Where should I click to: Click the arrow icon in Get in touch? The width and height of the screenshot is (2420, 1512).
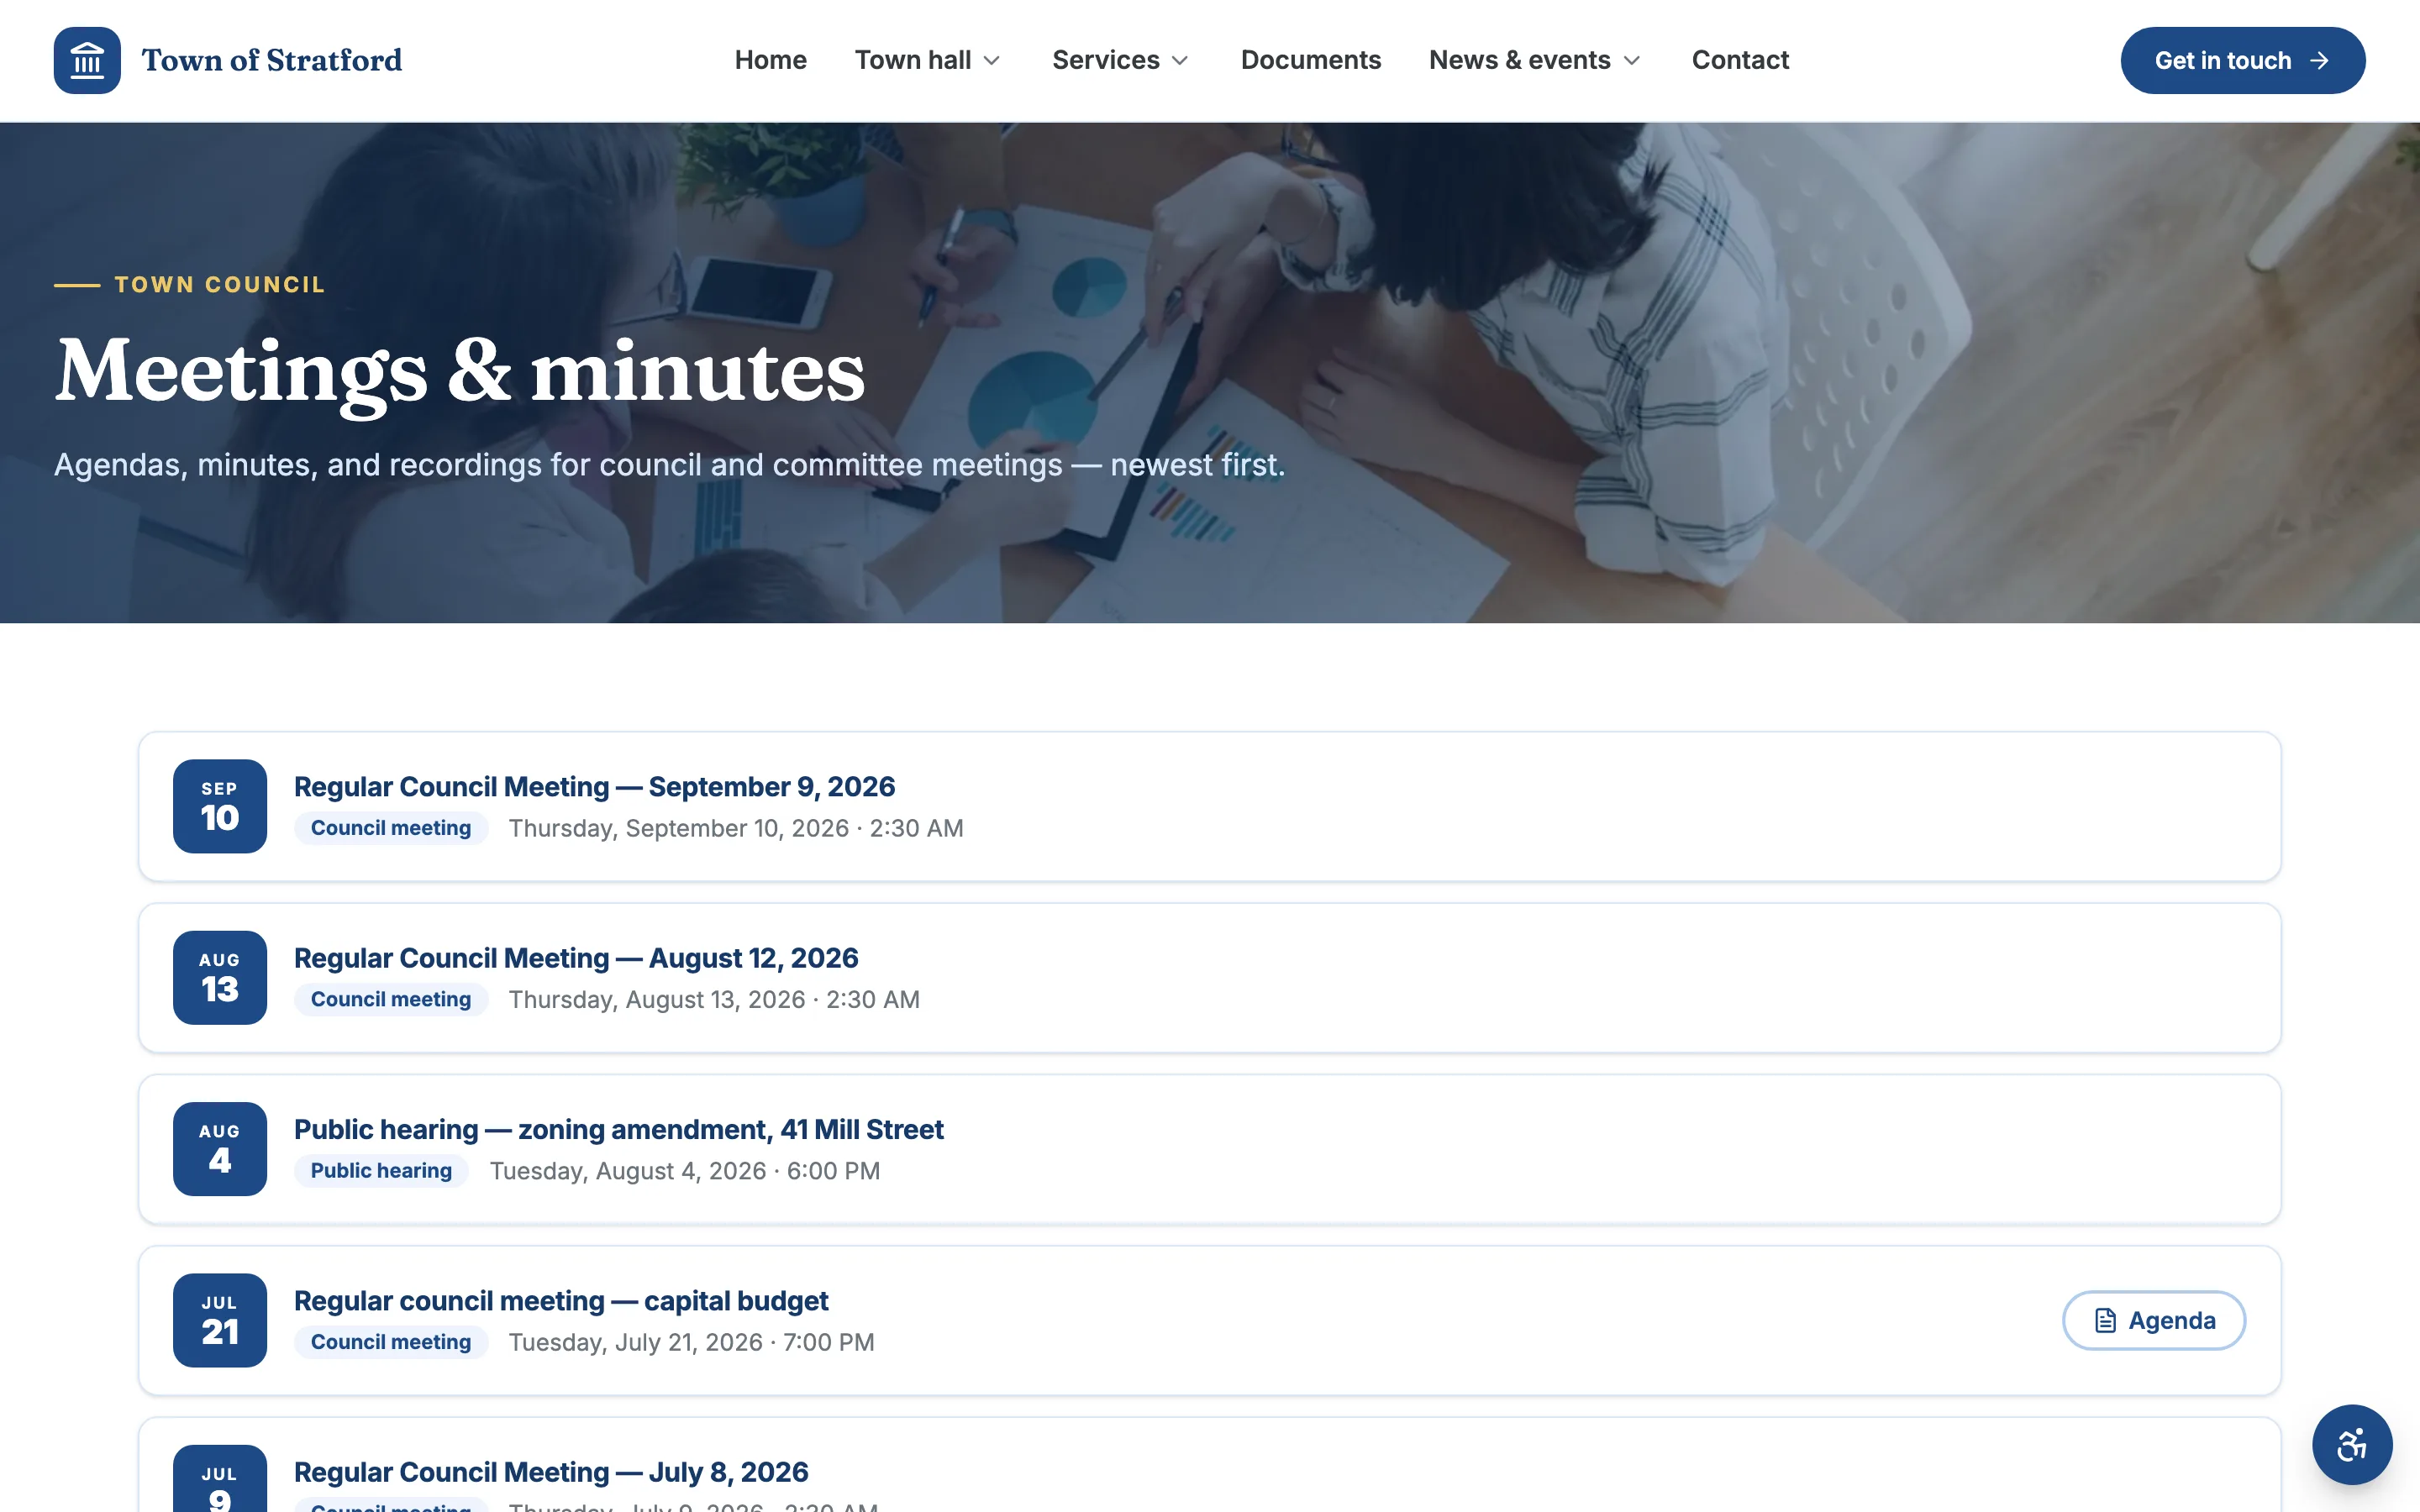point(2319,61)
